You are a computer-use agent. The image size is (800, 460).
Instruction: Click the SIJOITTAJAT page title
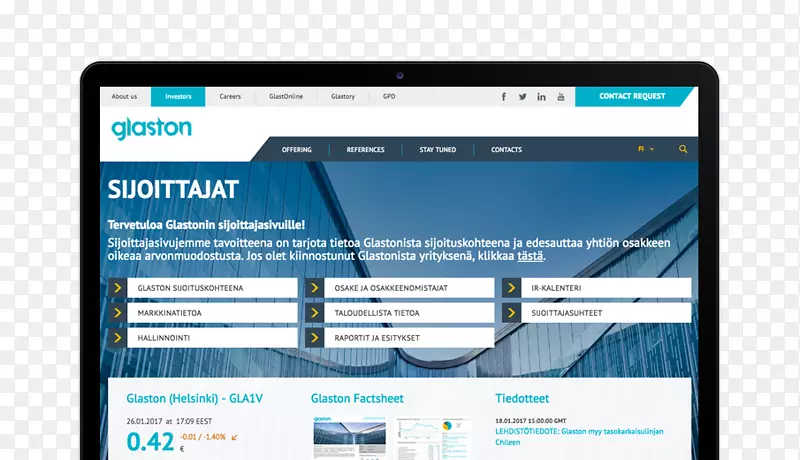click(173, 190)
